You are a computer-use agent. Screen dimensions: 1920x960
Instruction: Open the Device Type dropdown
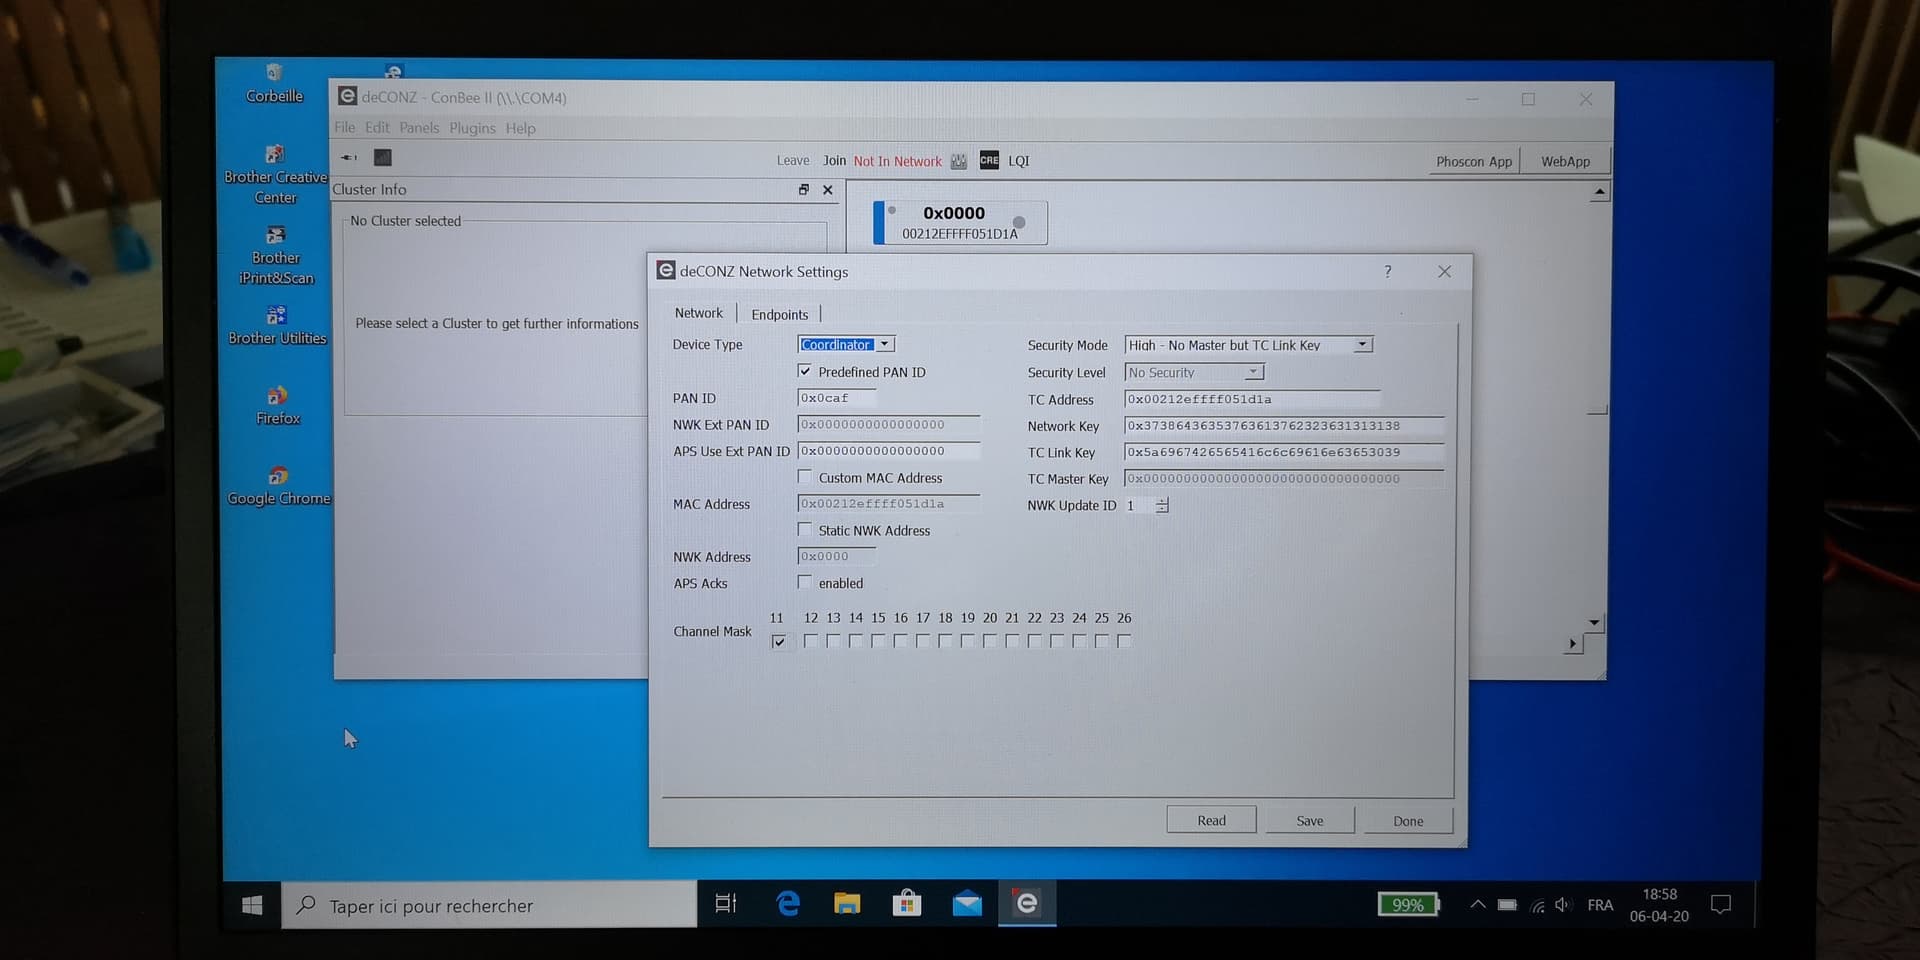coord(846,344)
